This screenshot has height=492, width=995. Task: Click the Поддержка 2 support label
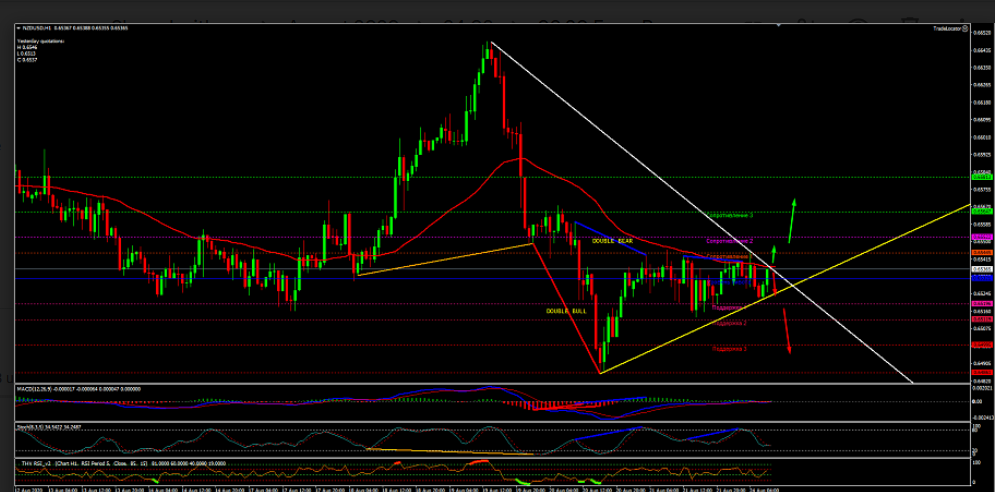coord(729,323)
